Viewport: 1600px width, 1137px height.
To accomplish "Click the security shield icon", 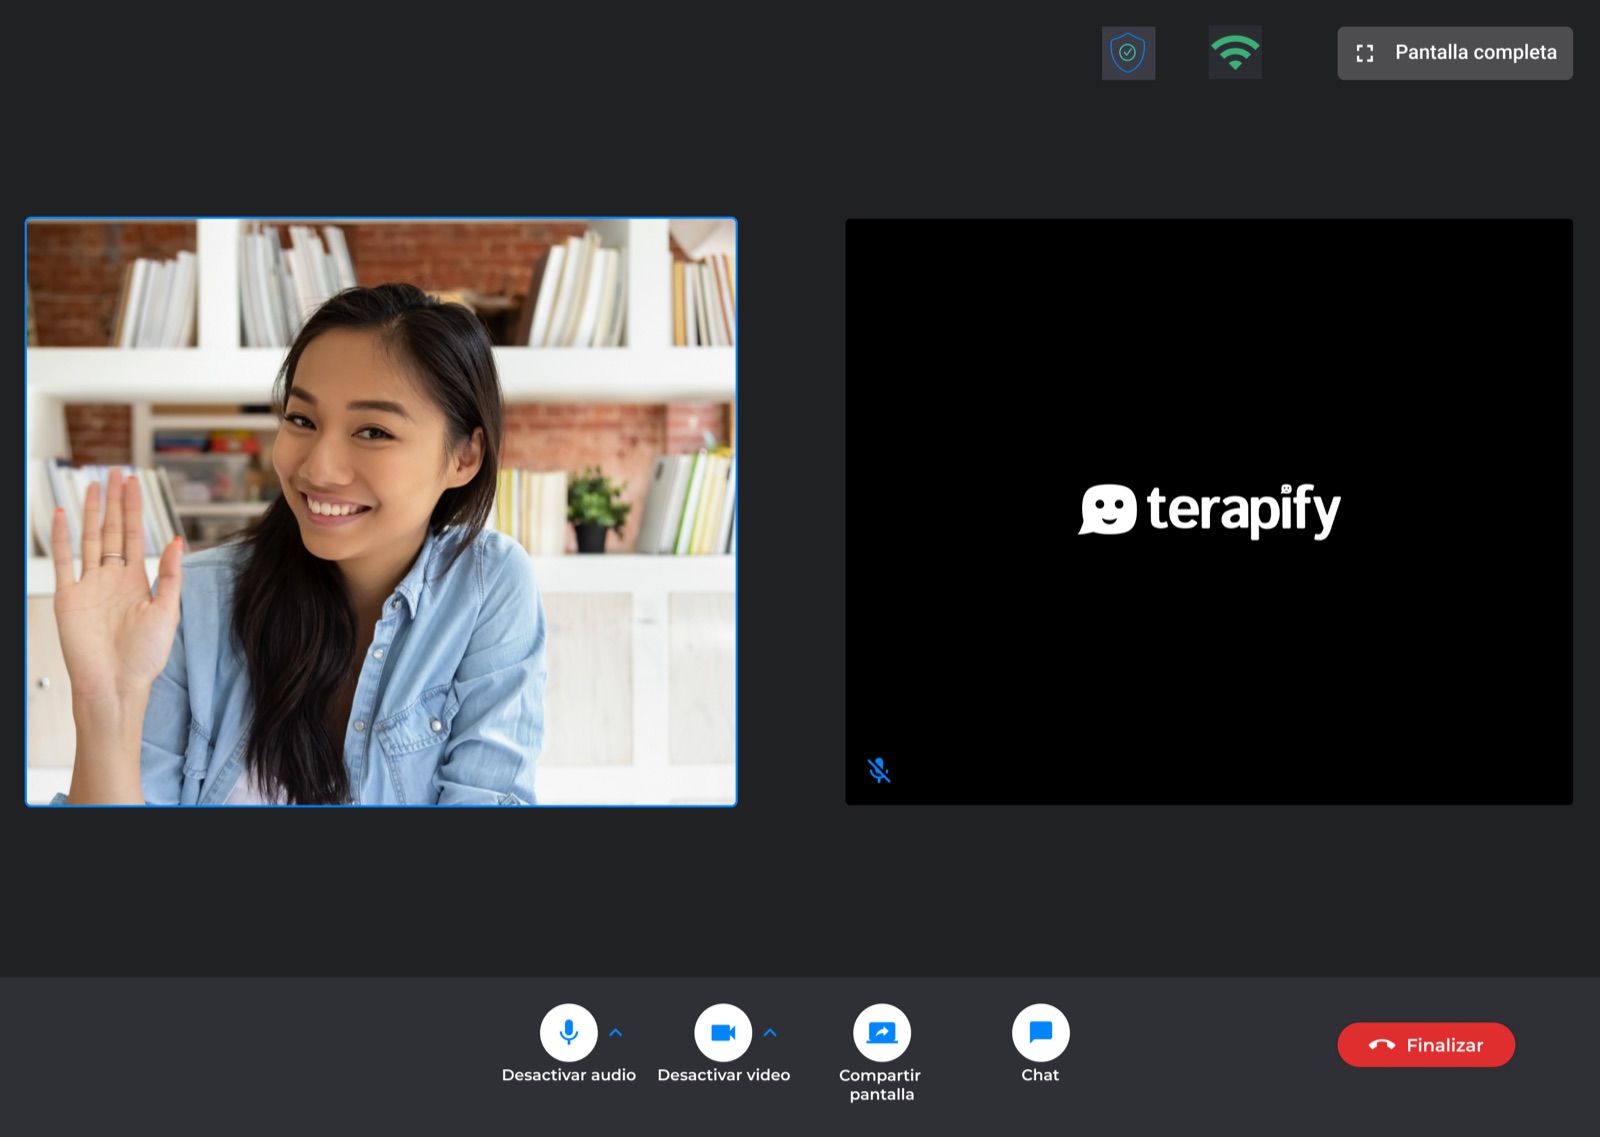I will point(1128,53).
